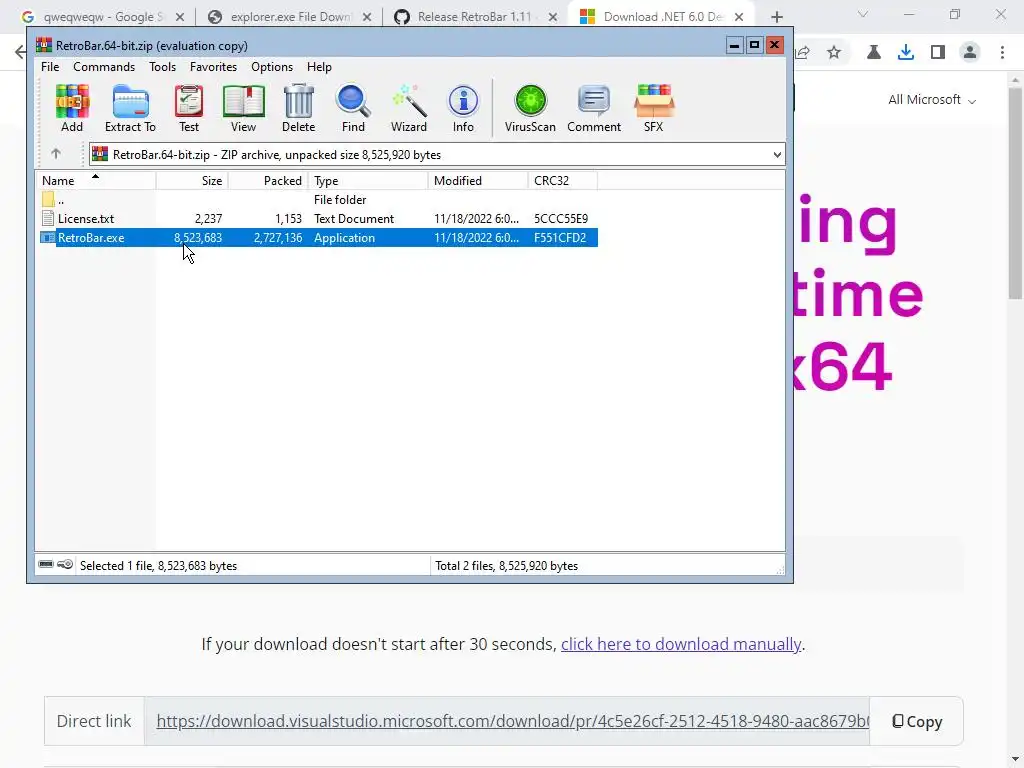This screenshot has width=1024, height=768.
Task: Open WinRAR Commands menu
Action: tap(104, 67)
